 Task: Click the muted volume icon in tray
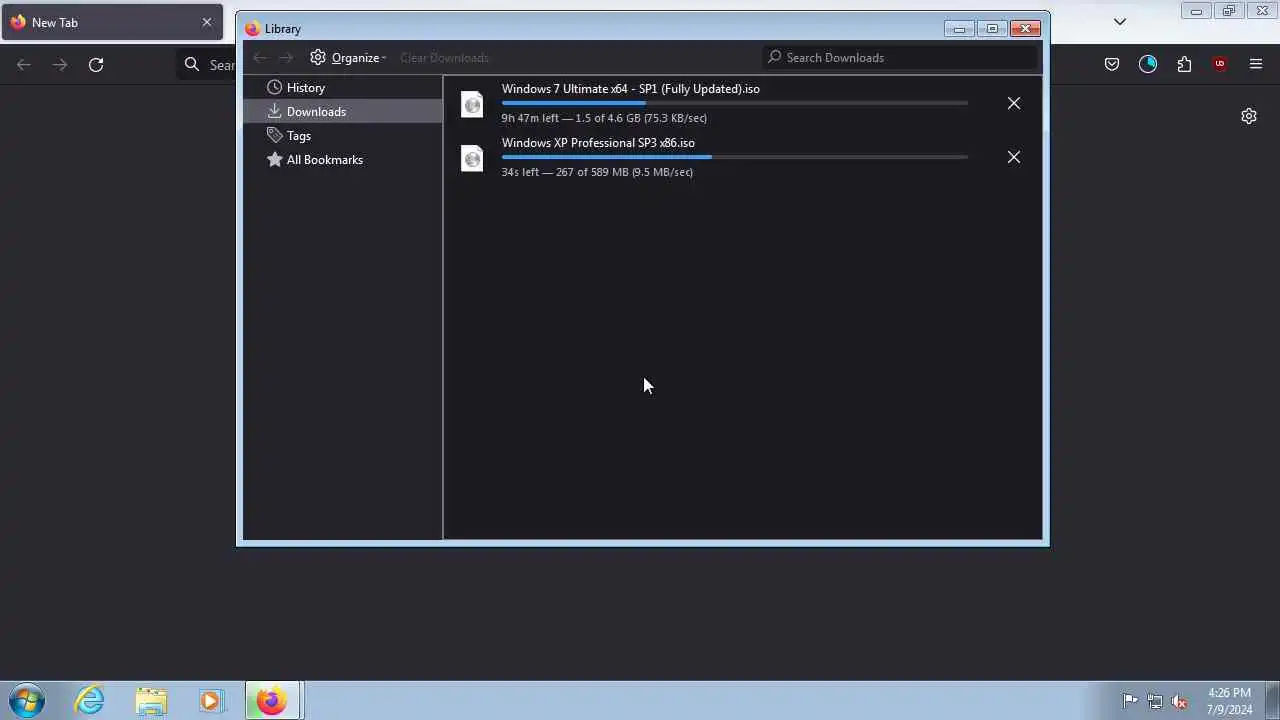[x=1180, y=701]
